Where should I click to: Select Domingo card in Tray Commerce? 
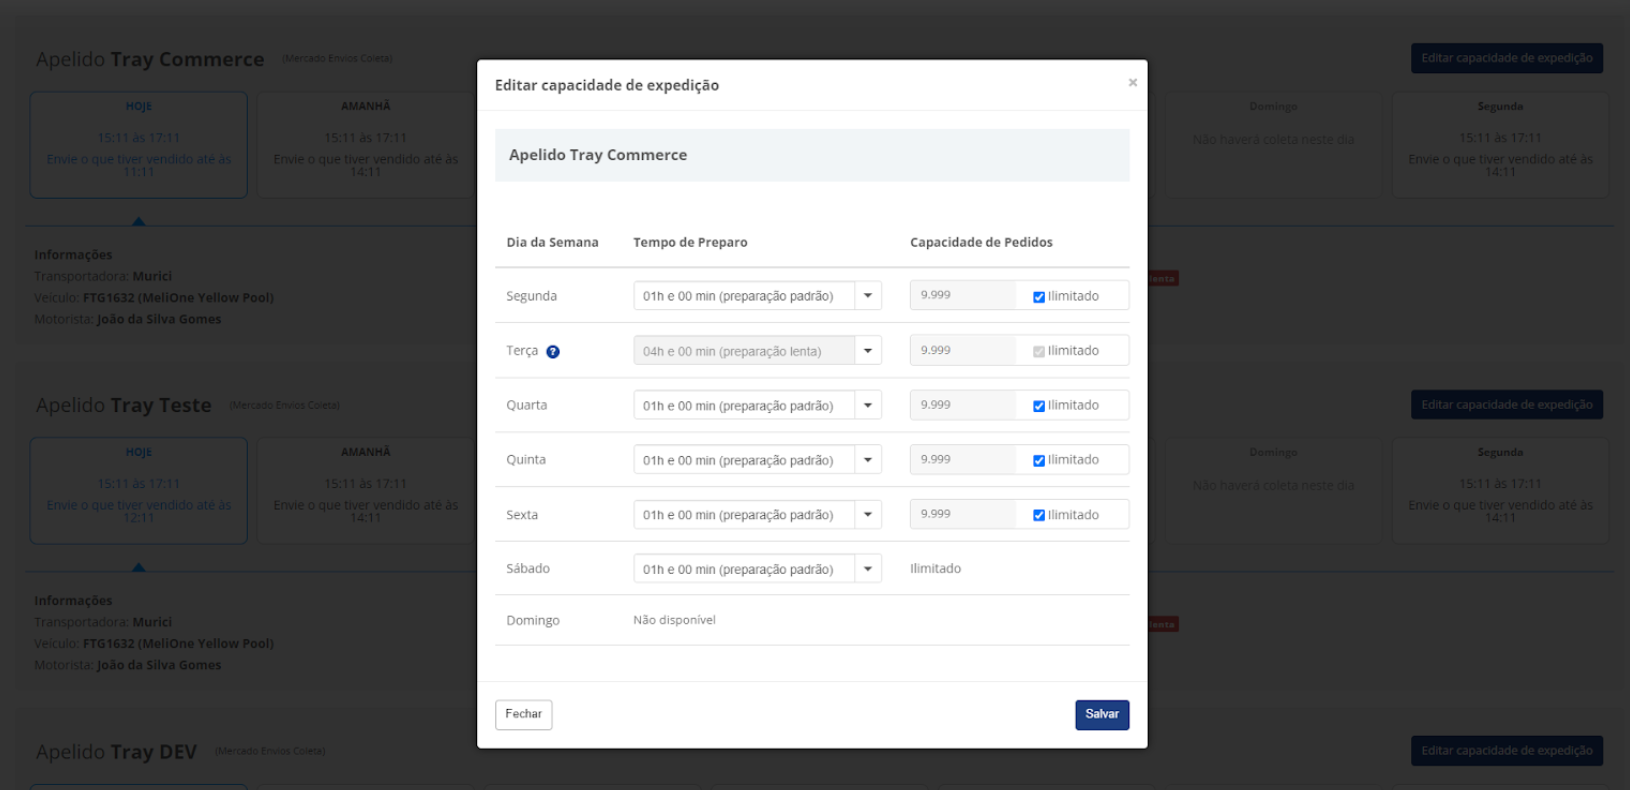1273,145
